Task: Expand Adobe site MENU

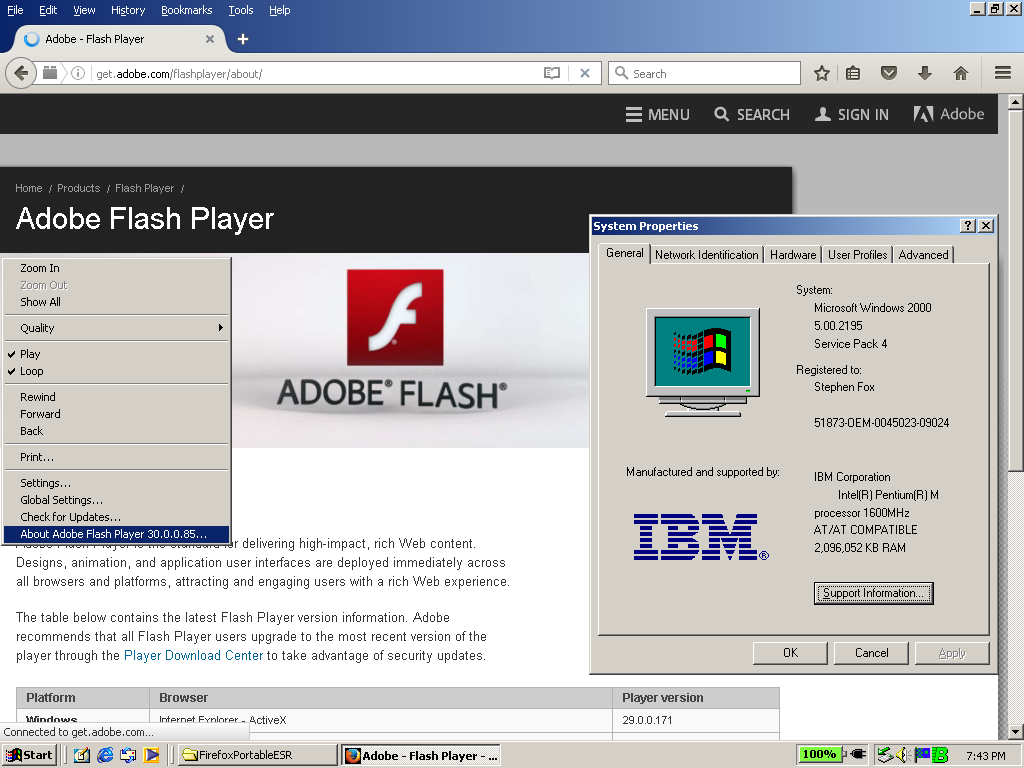Action: pyautogui.click(x=657, y=115)
